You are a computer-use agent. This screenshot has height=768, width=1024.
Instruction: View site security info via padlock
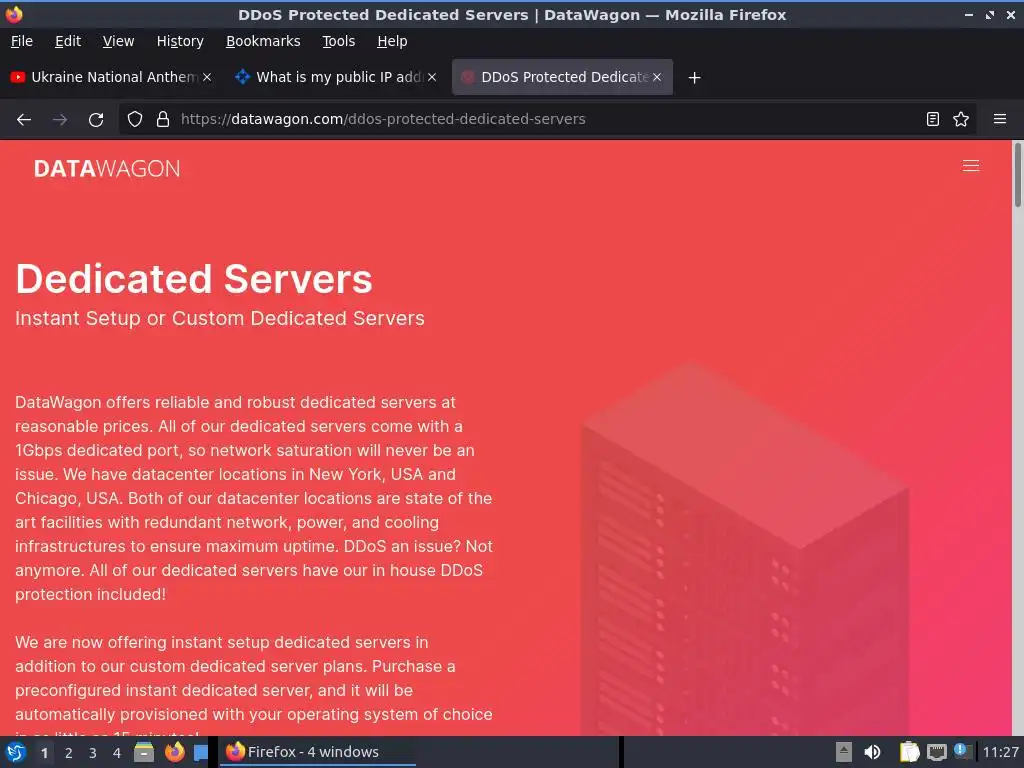[x=163, y=119]
